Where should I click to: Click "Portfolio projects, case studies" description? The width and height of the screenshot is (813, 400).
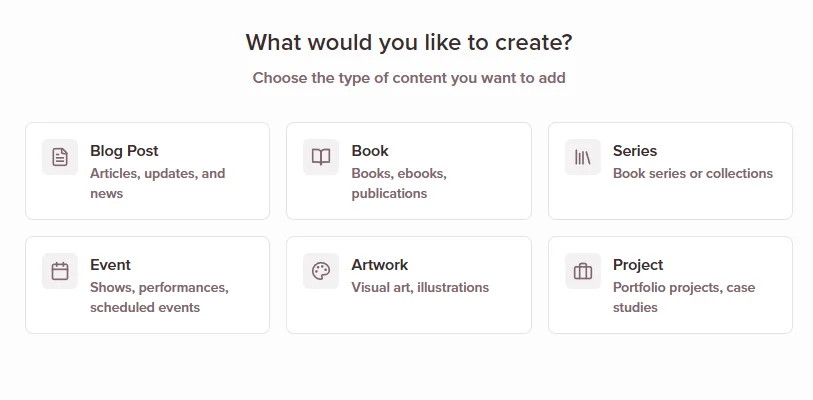click(x=684, y=297)
